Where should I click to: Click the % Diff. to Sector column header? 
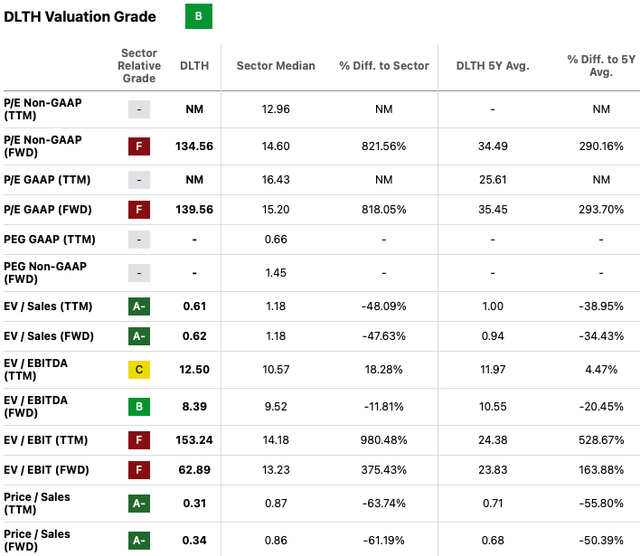(384, 66)
